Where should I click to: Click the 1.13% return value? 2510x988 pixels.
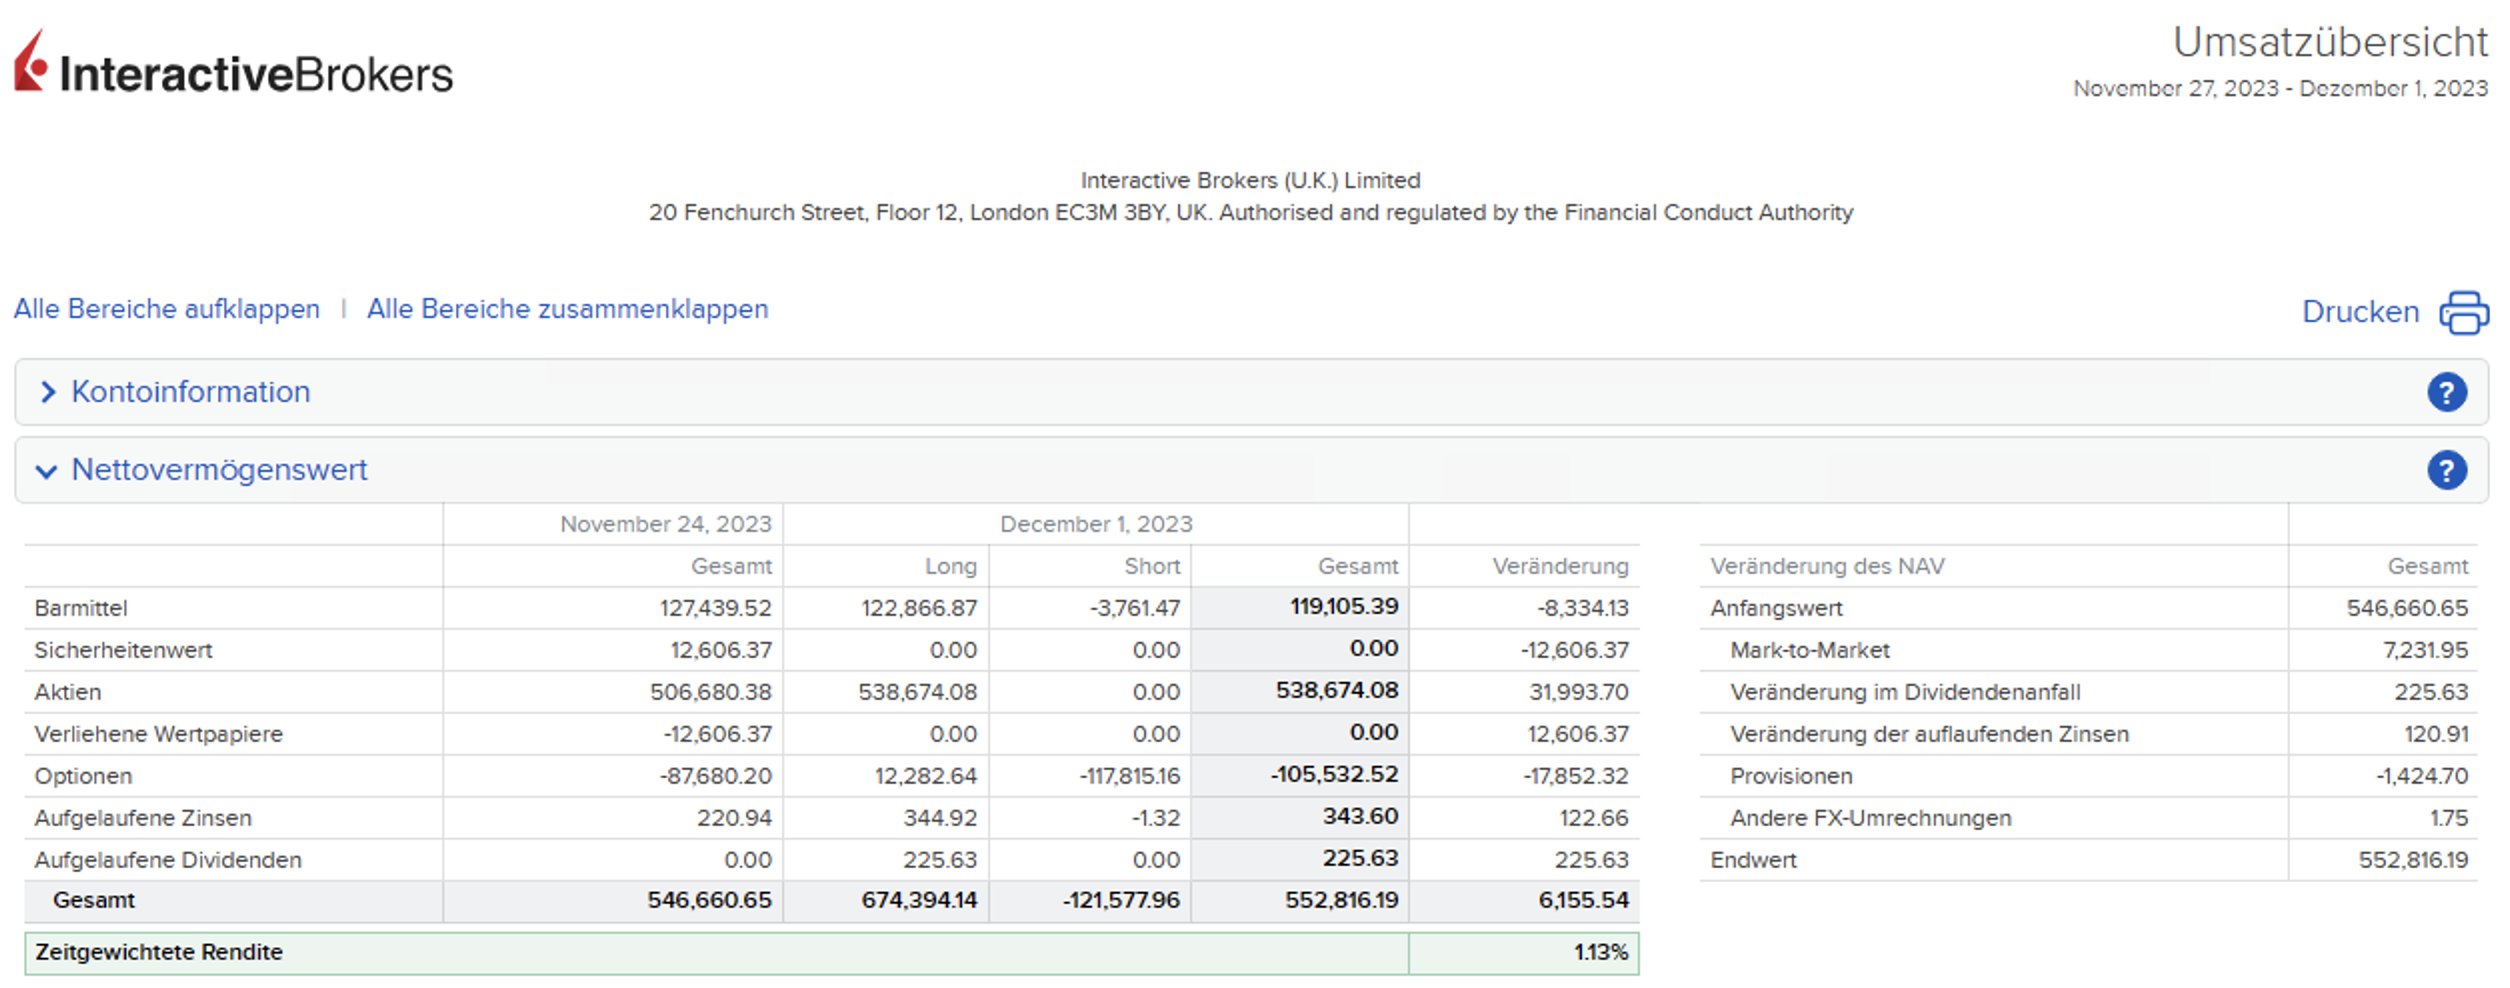click(x=1600, y=952)
